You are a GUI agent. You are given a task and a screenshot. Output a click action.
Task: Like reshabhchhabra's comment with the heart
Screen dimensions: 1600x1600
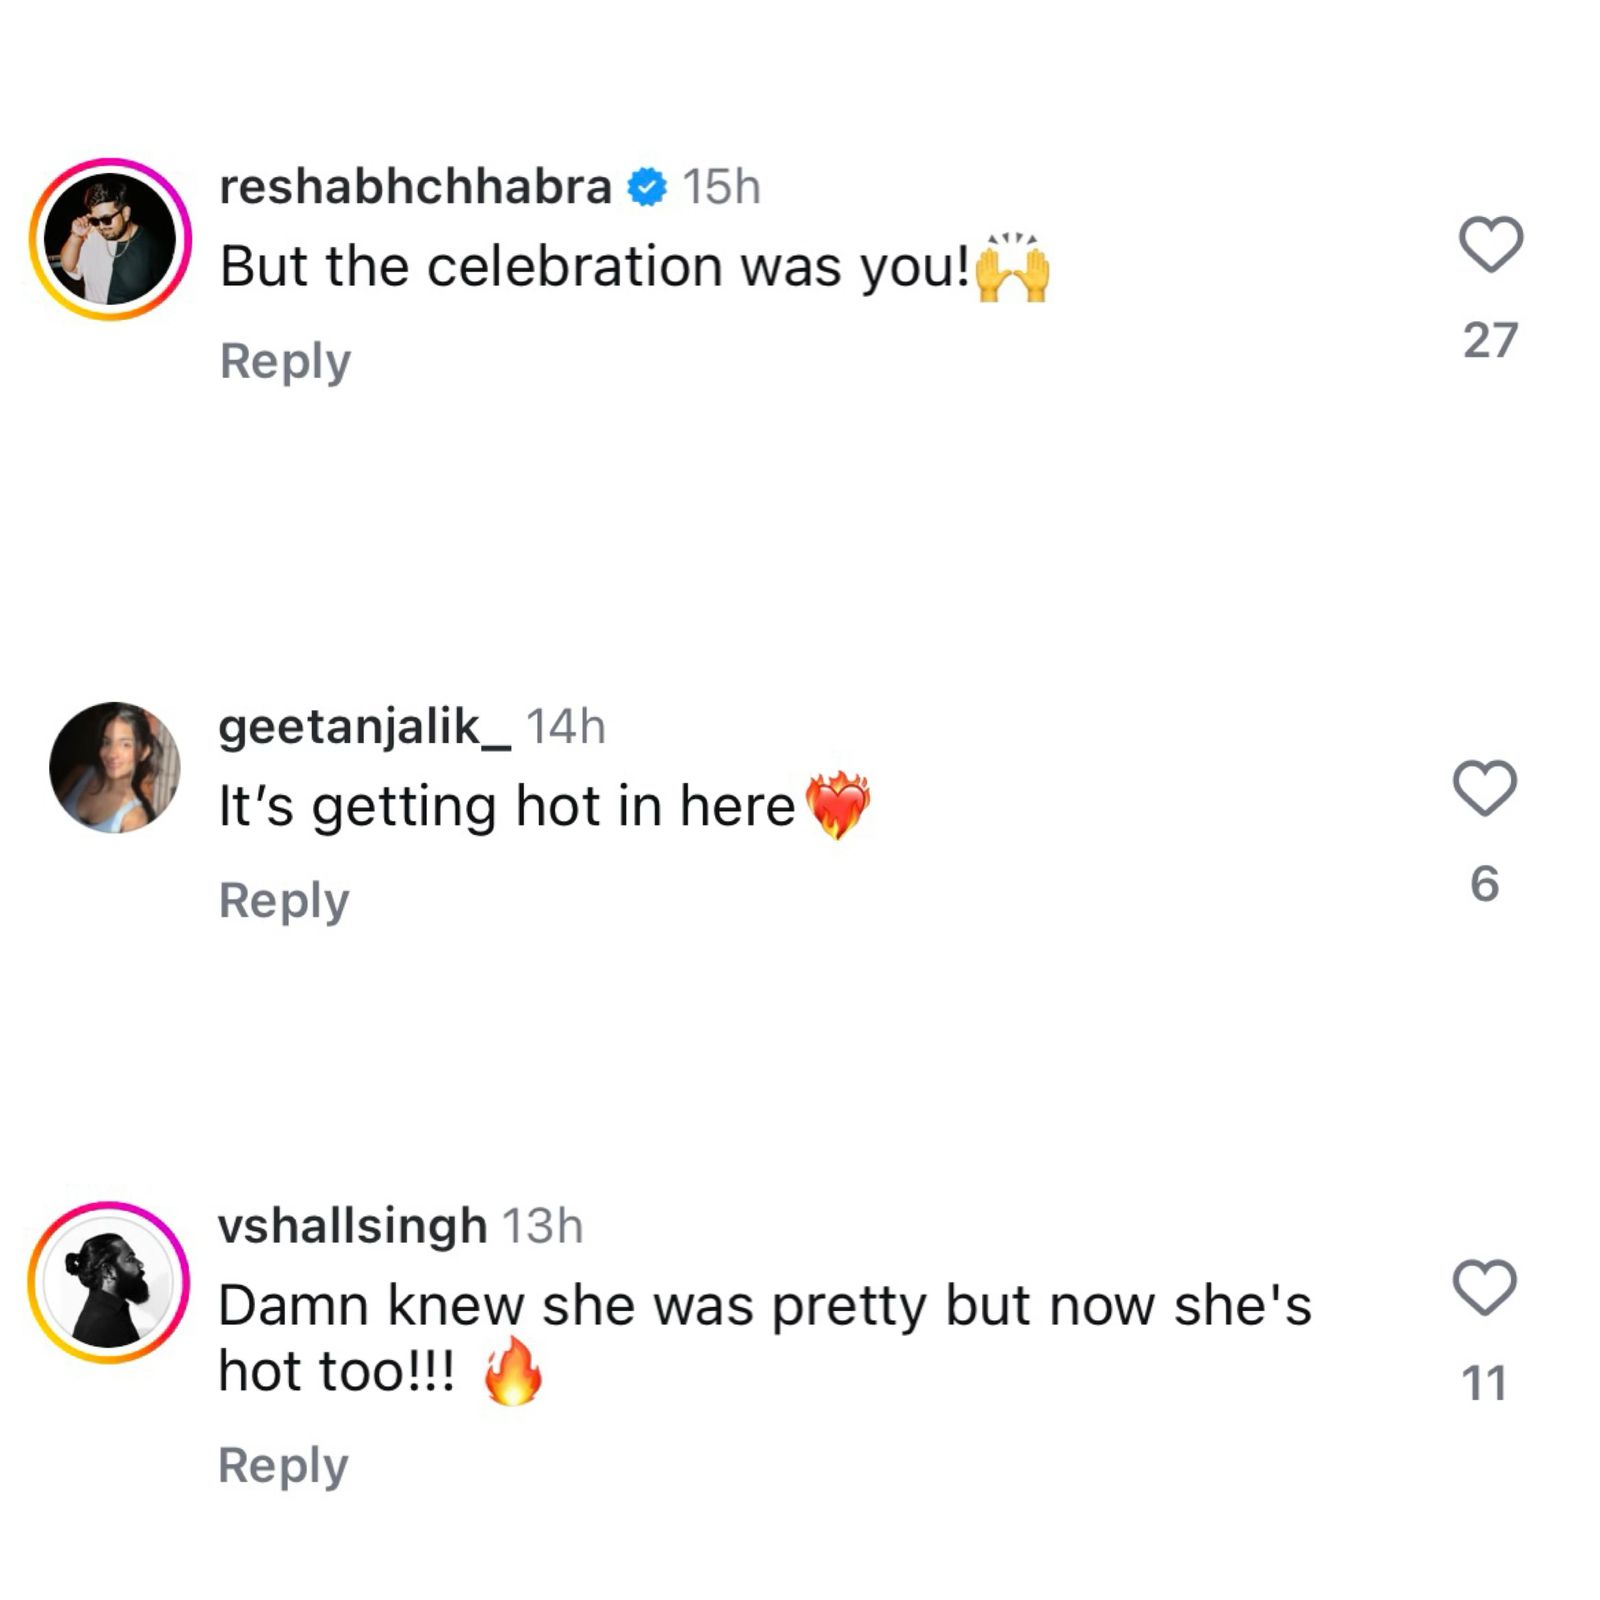pyautogui.click(x=1490, y=244)
